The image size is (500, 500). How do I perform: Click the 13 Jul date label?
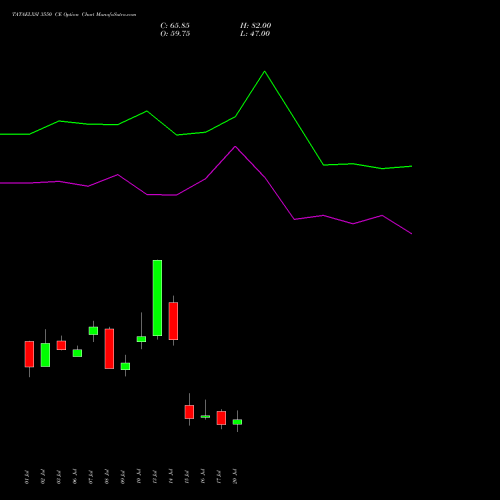point(155,477)
